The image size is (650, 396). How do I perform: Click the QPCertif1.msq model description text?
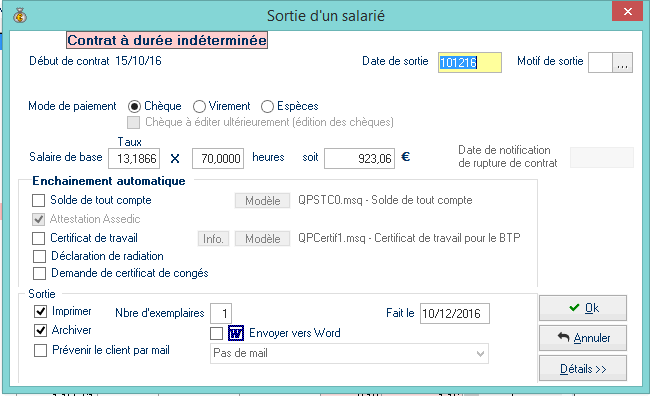click(409, 238)
